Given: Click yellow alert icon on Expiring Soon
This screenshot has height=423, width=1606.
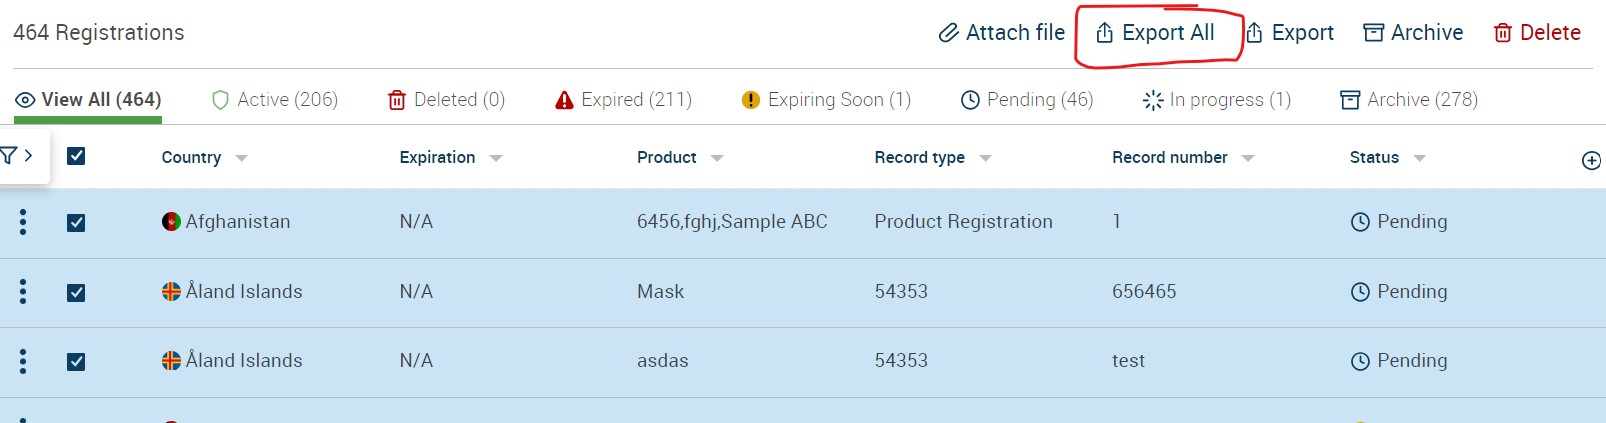Looking at the screenshot, I should pos(751,100).
